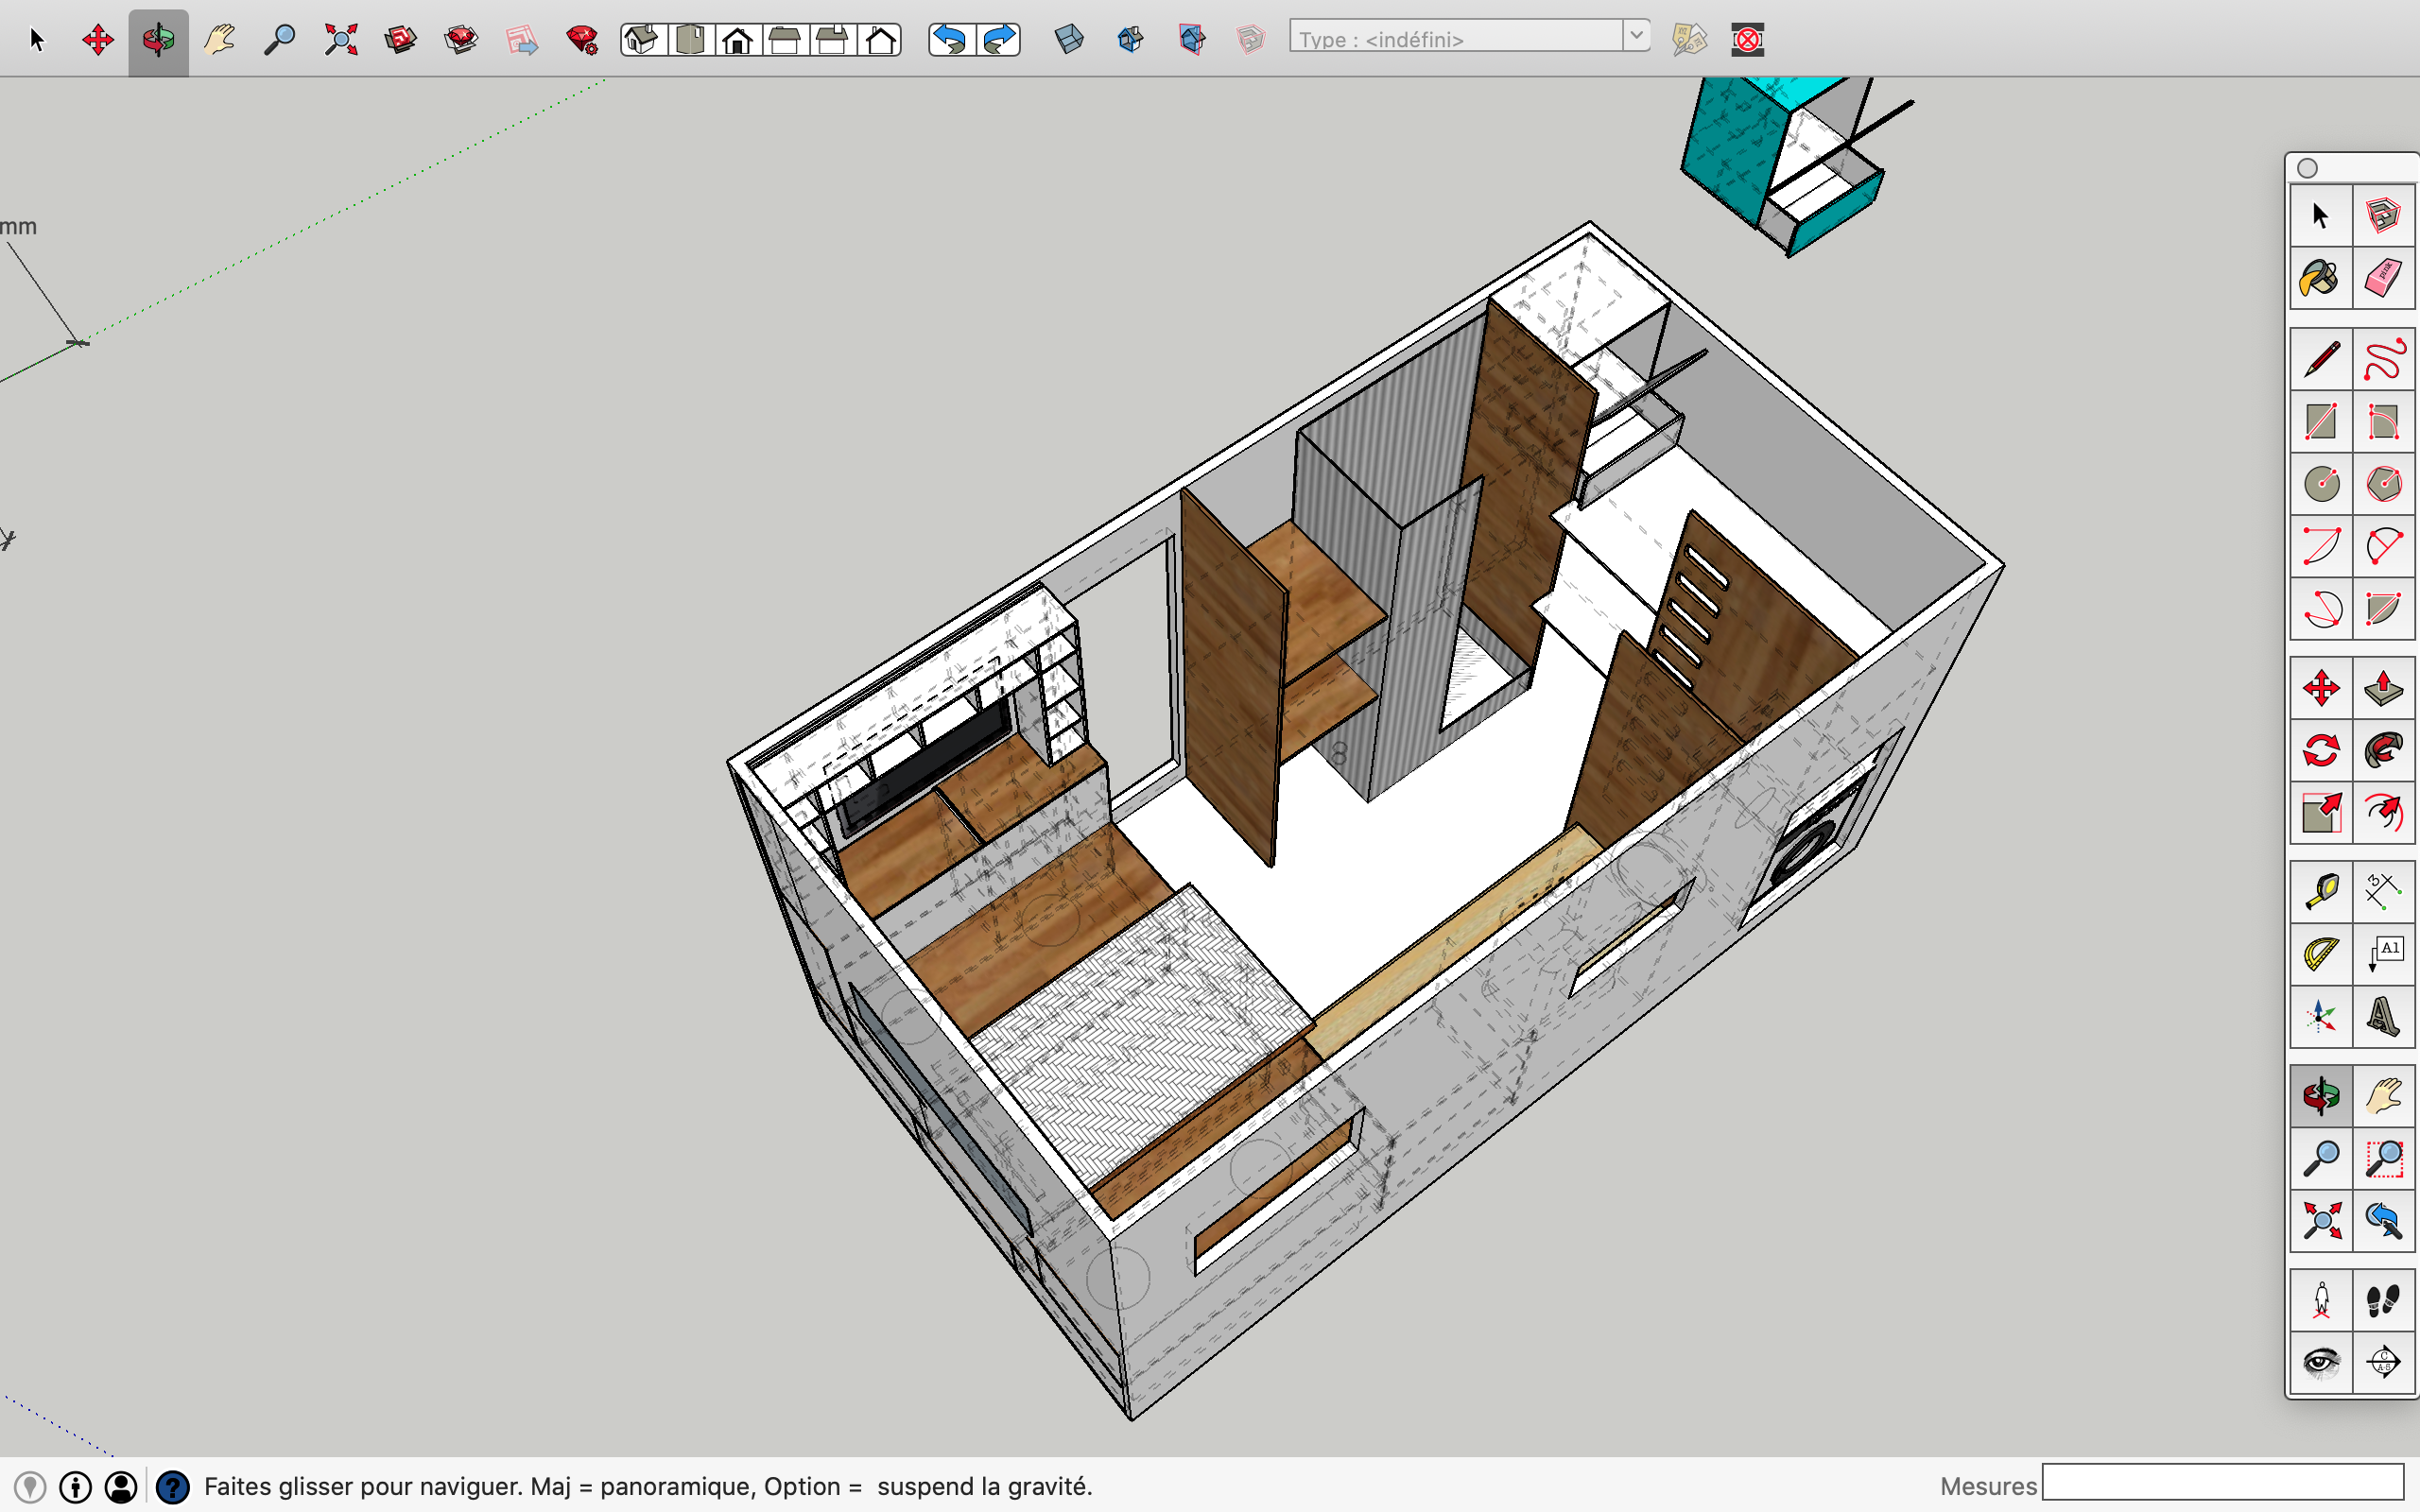
Task: Click the Undo blue arrow button
Action: tap(950, 40)
